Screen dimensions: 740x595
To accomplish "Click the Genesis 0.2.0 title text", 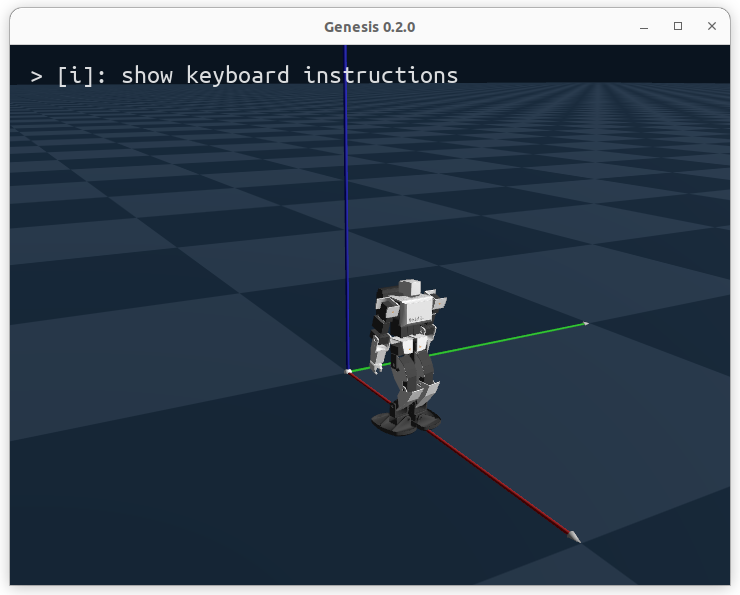I will tap(370, 27).
